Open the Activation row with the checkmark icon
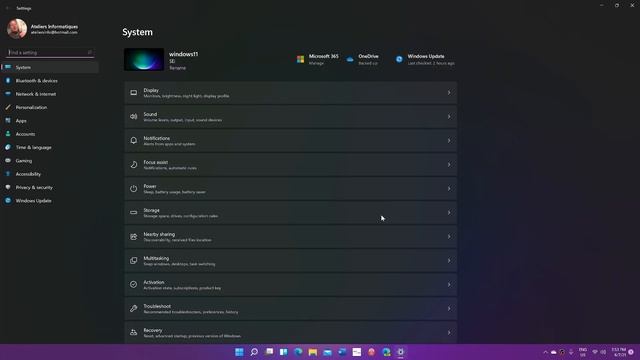Screen dimensions: 640x360 click(x=291, y=285)
